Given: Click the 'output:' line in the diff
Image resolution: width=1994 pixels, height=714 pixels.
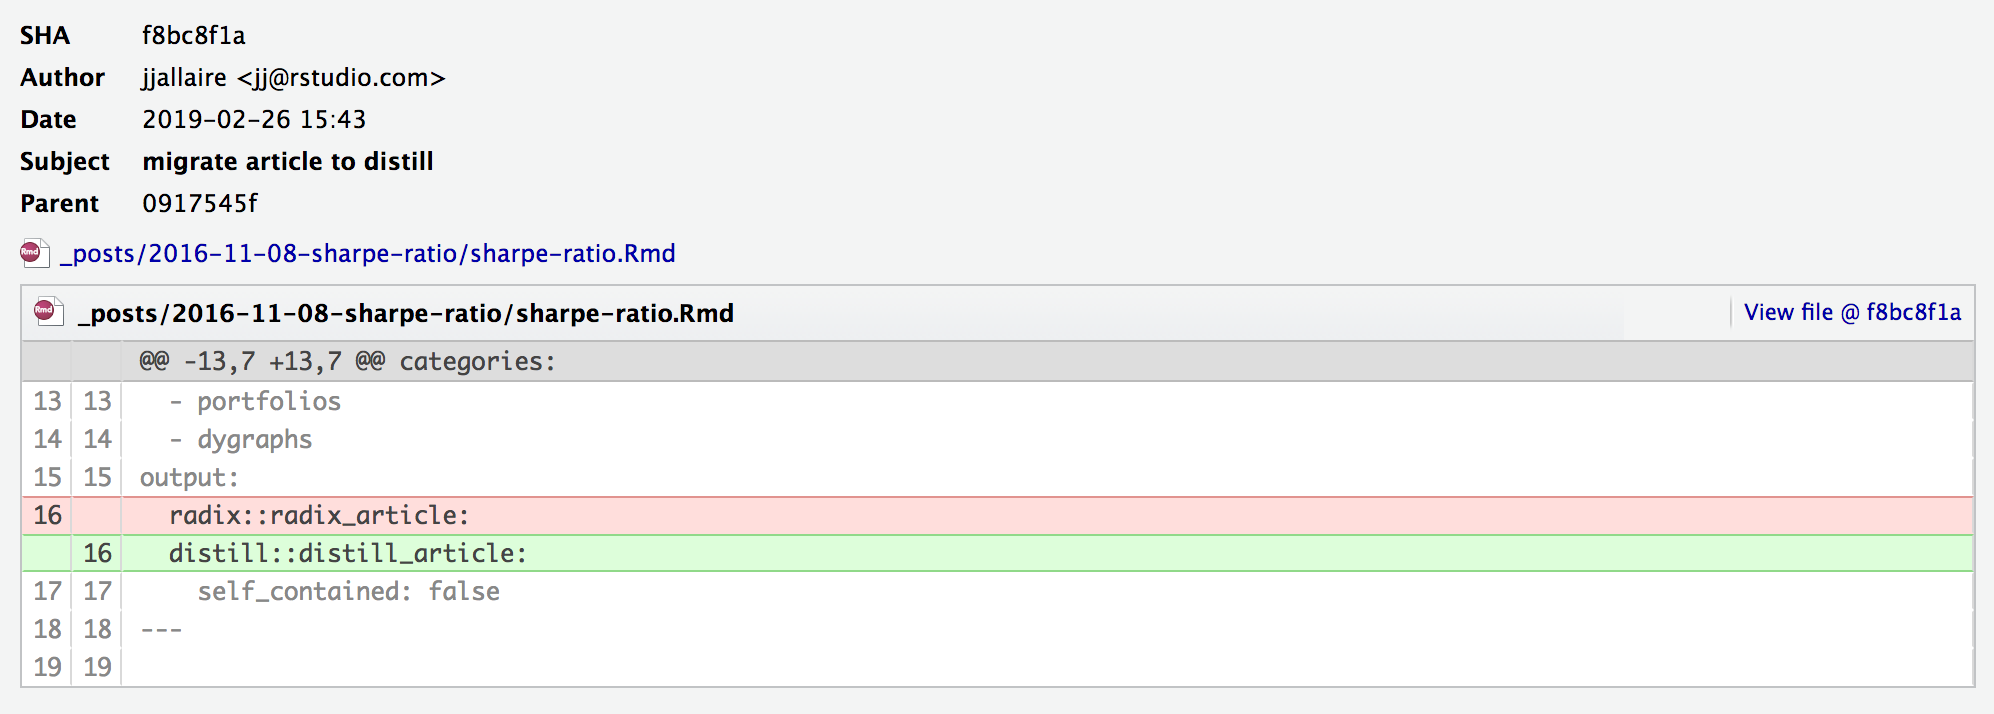Looking at the screenshot, I should 189,478.
